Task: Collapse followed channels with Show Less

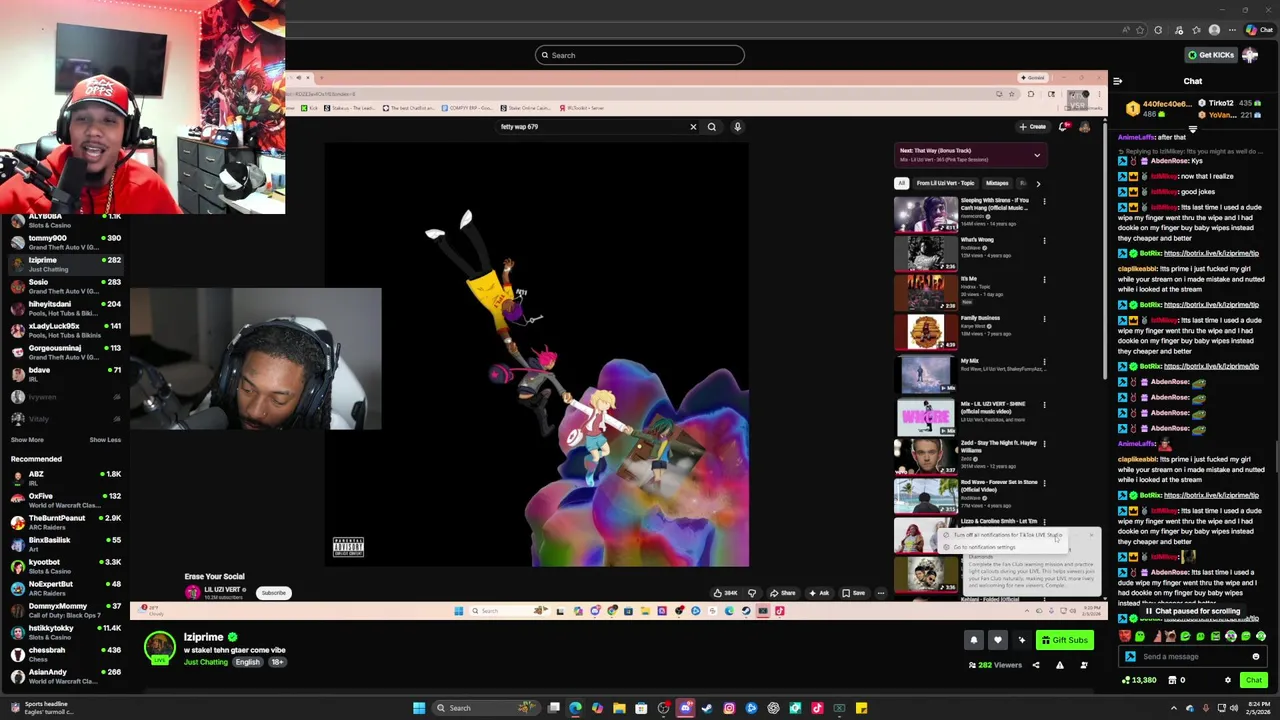Action: point(105,440)
